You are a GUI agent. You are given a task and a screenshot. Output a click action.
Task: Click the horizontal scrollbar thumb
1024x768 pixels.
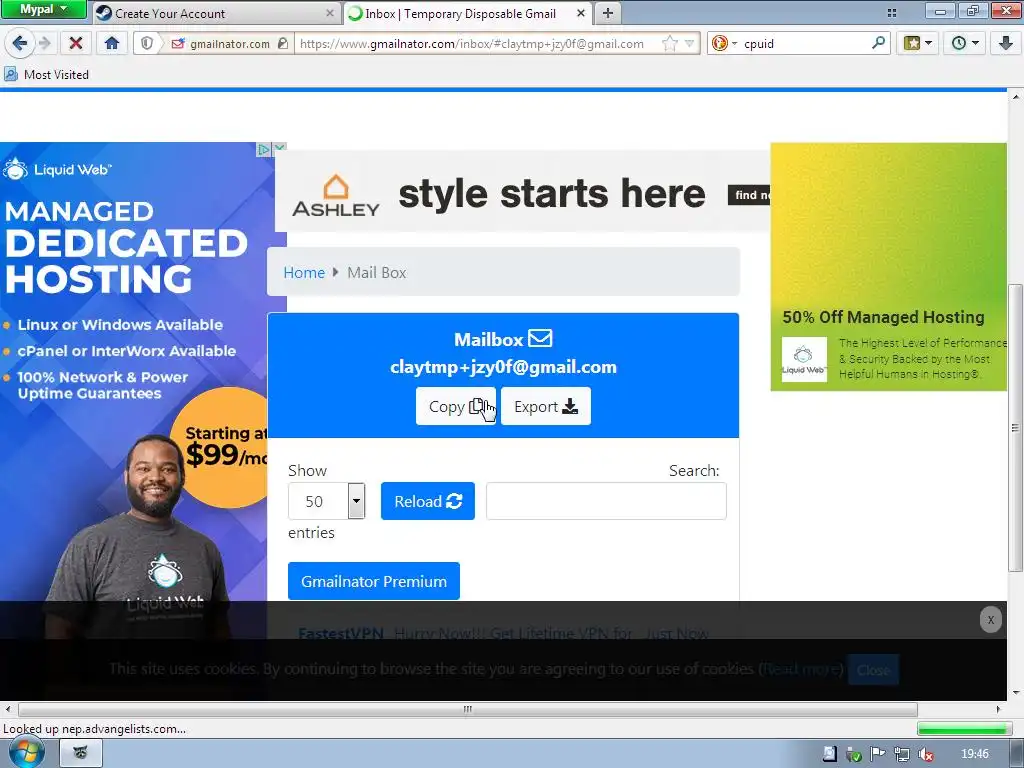point(468,709)
